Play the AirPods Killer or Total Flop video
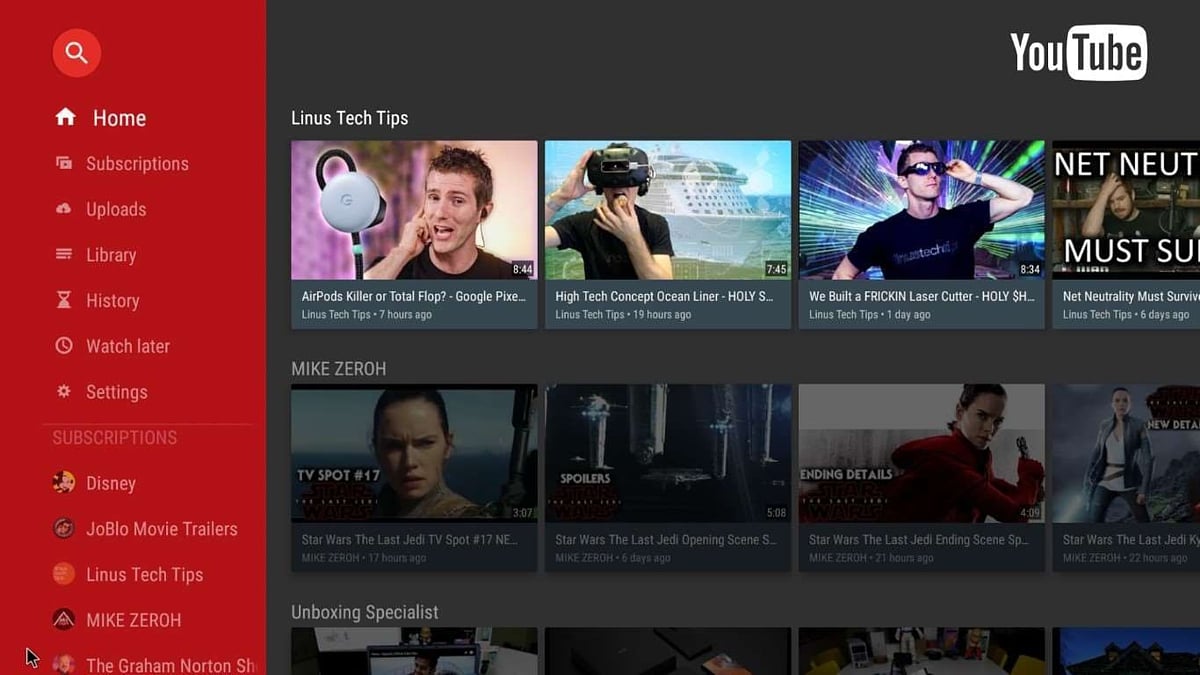Screen dimensions: 1200x675 coord(414,209)
